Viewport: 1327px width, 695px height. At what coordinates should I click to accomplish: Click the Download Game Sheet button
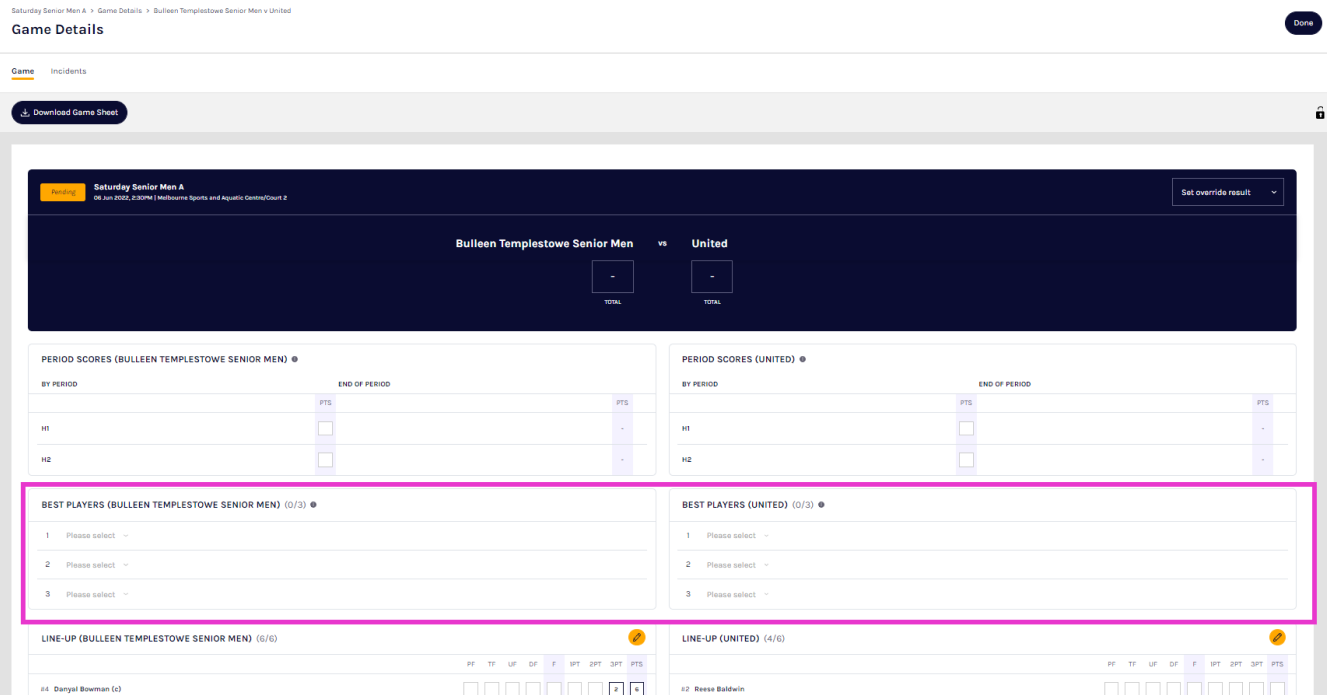pos(69,113)
